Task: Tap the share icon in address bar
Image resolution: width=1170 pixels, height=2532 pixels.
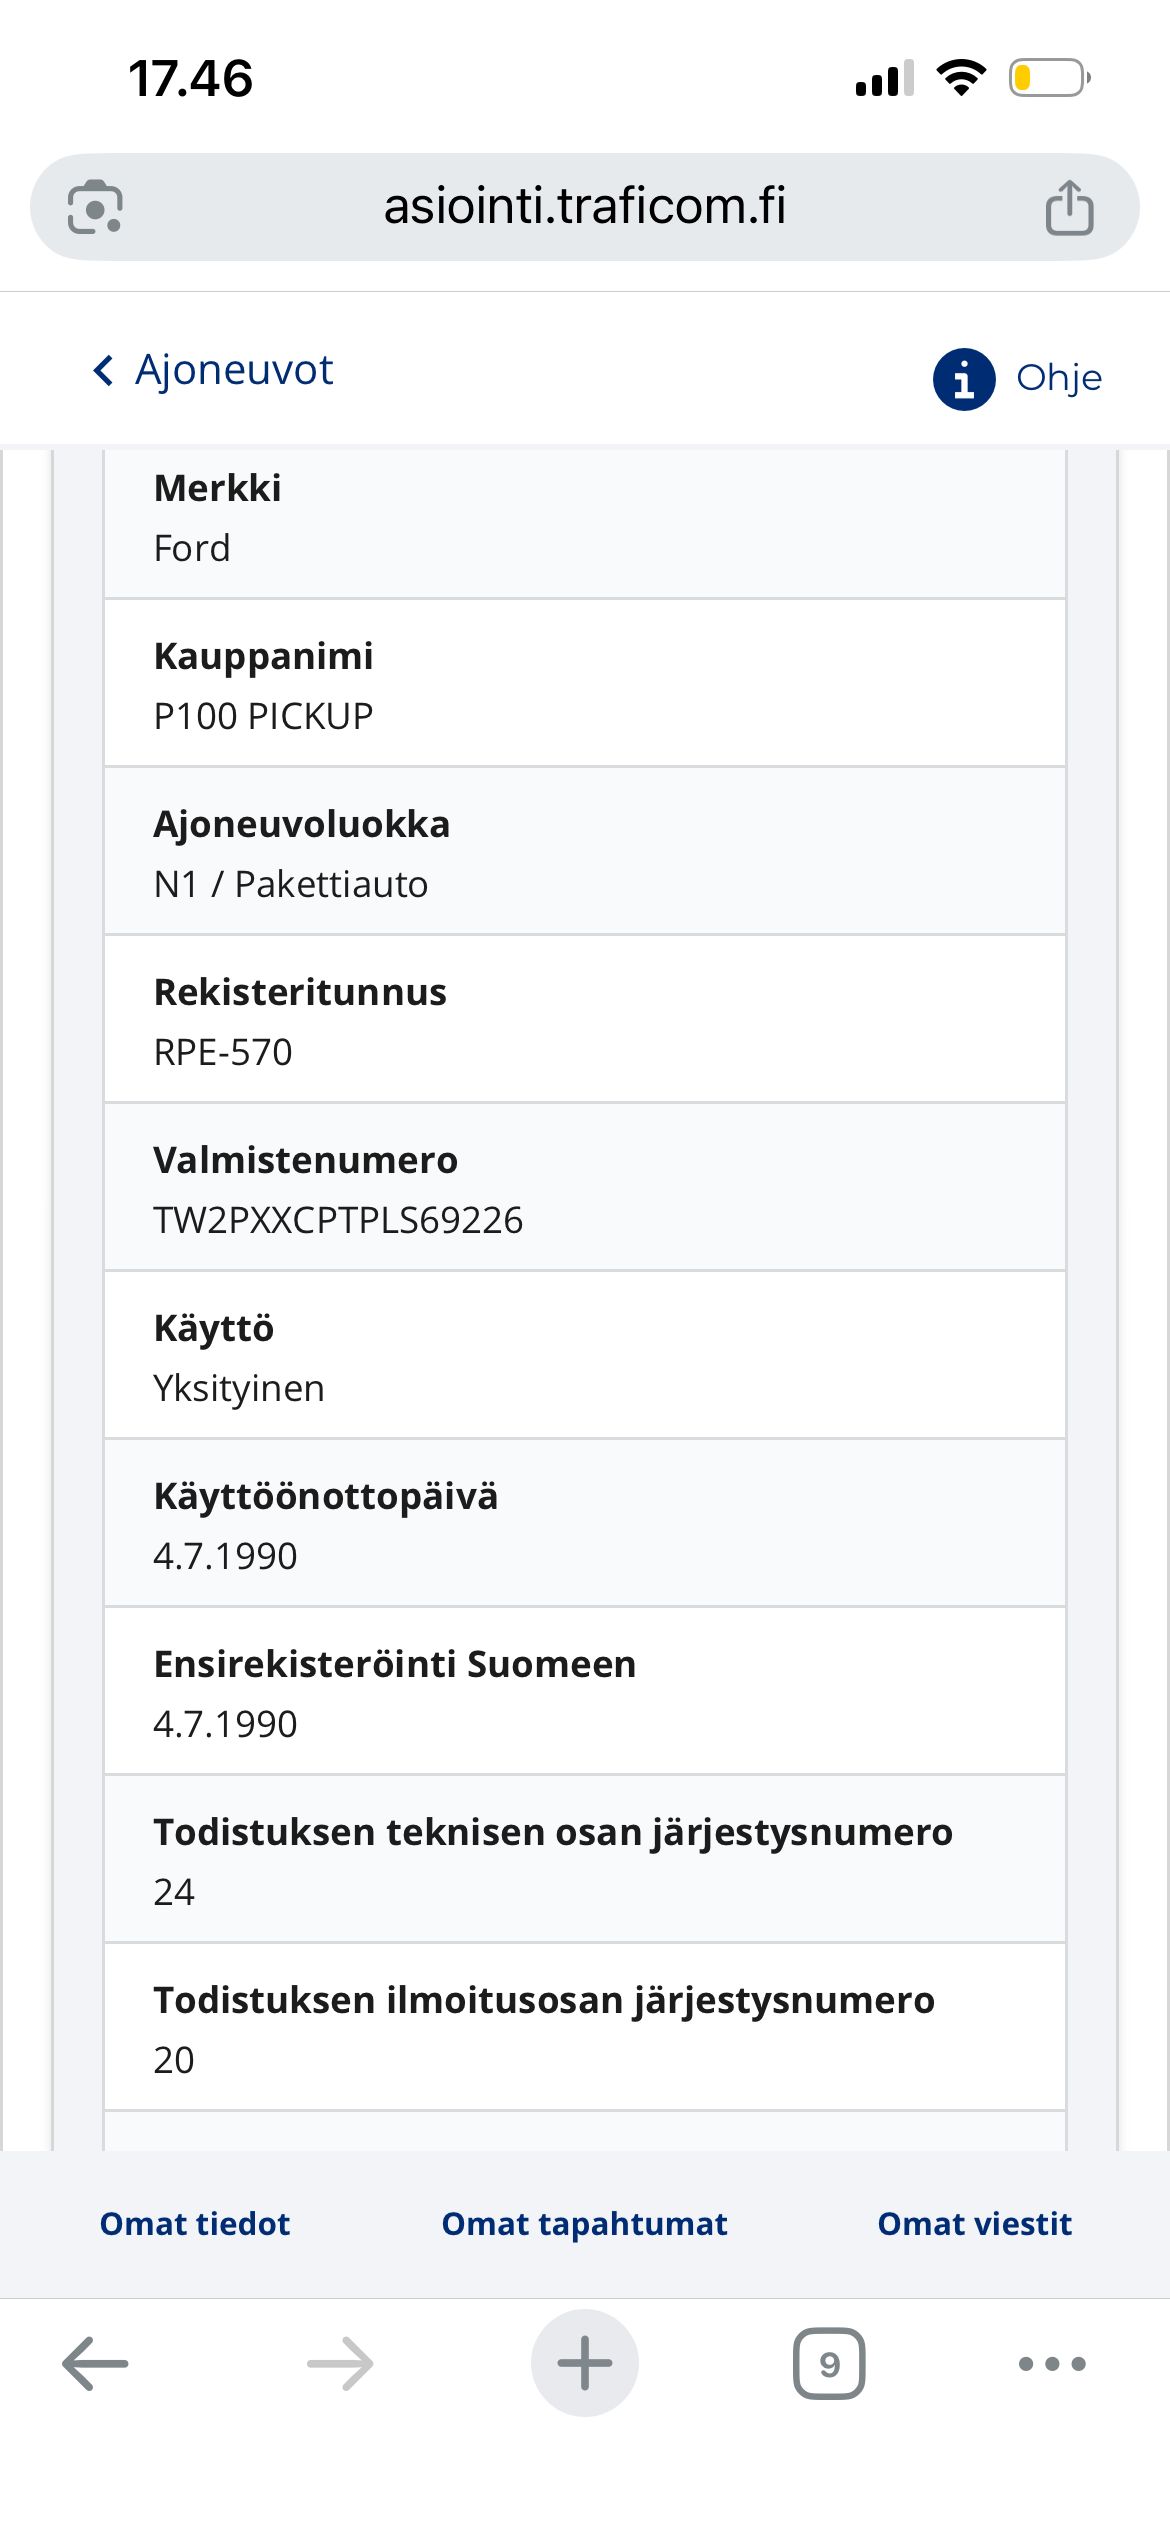Action: point(1069,207)
